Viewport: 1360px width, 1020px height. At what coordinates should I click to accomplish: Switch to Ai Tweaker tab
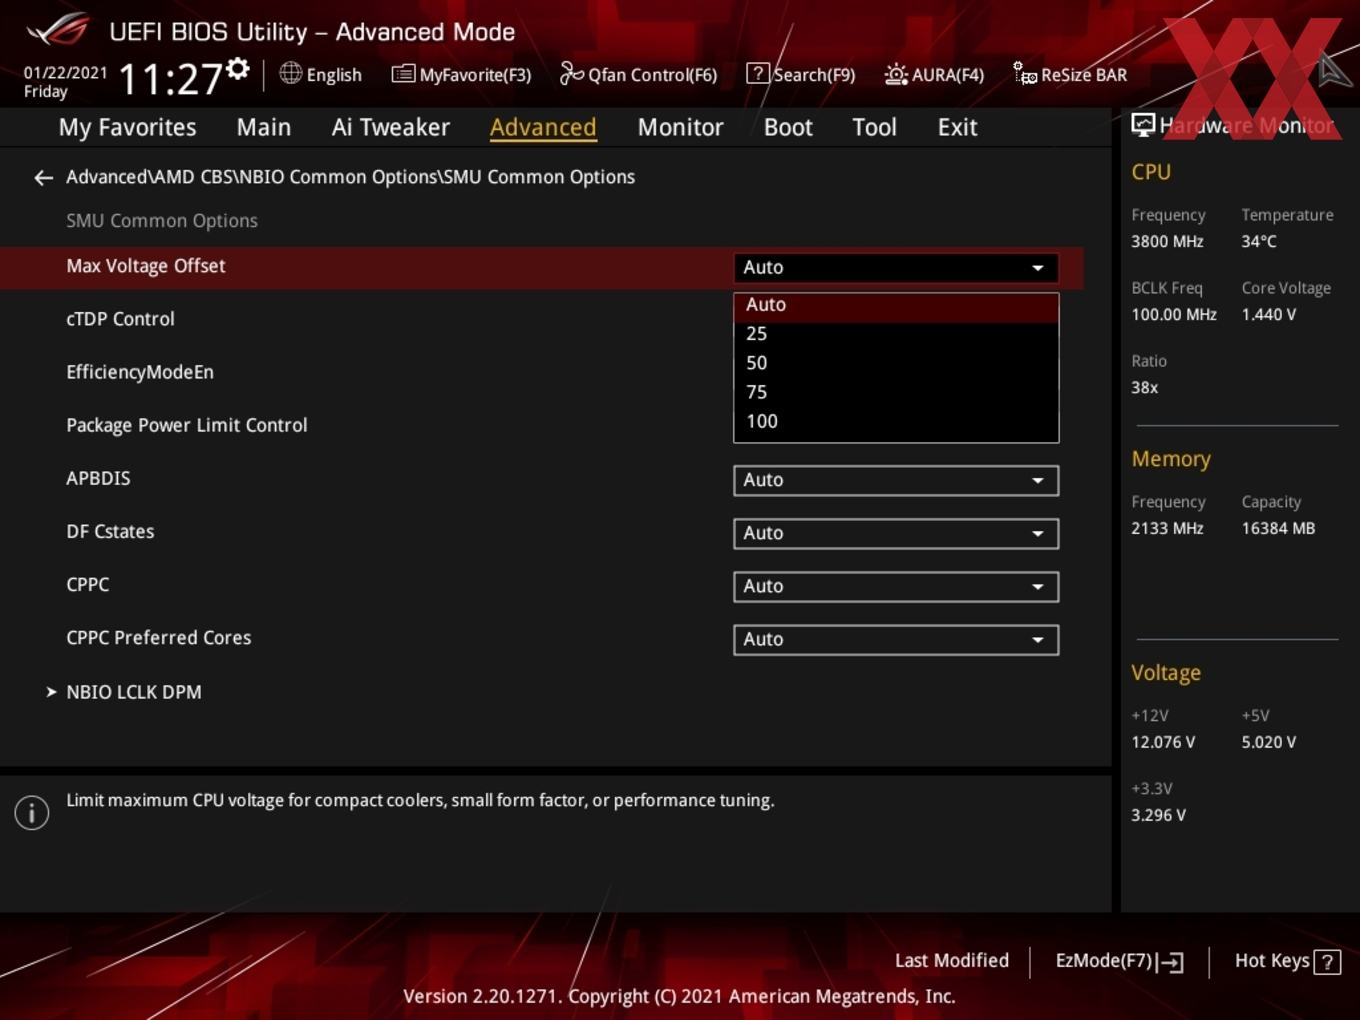click(x=391, y=128)
